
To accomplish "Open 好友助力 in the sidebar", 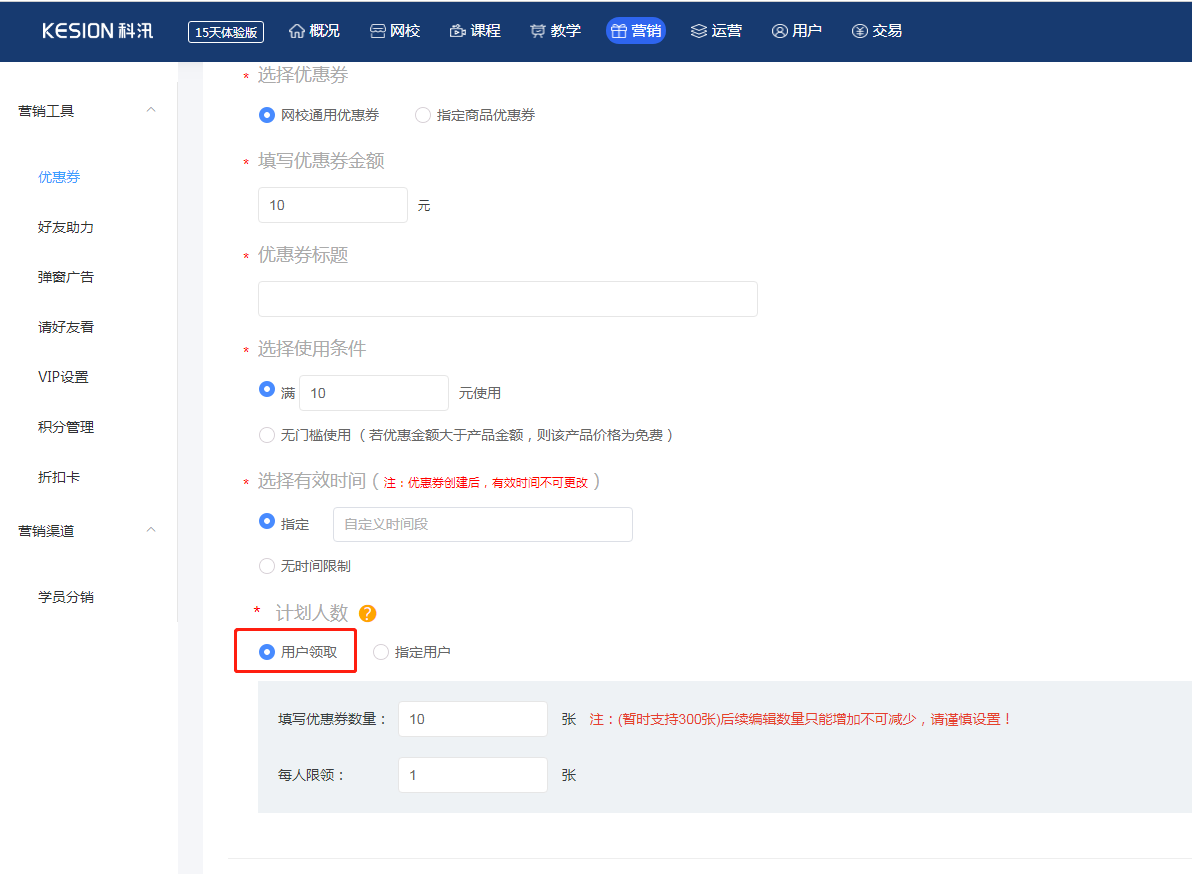I will pyautogui.click(x=66, y=227).
